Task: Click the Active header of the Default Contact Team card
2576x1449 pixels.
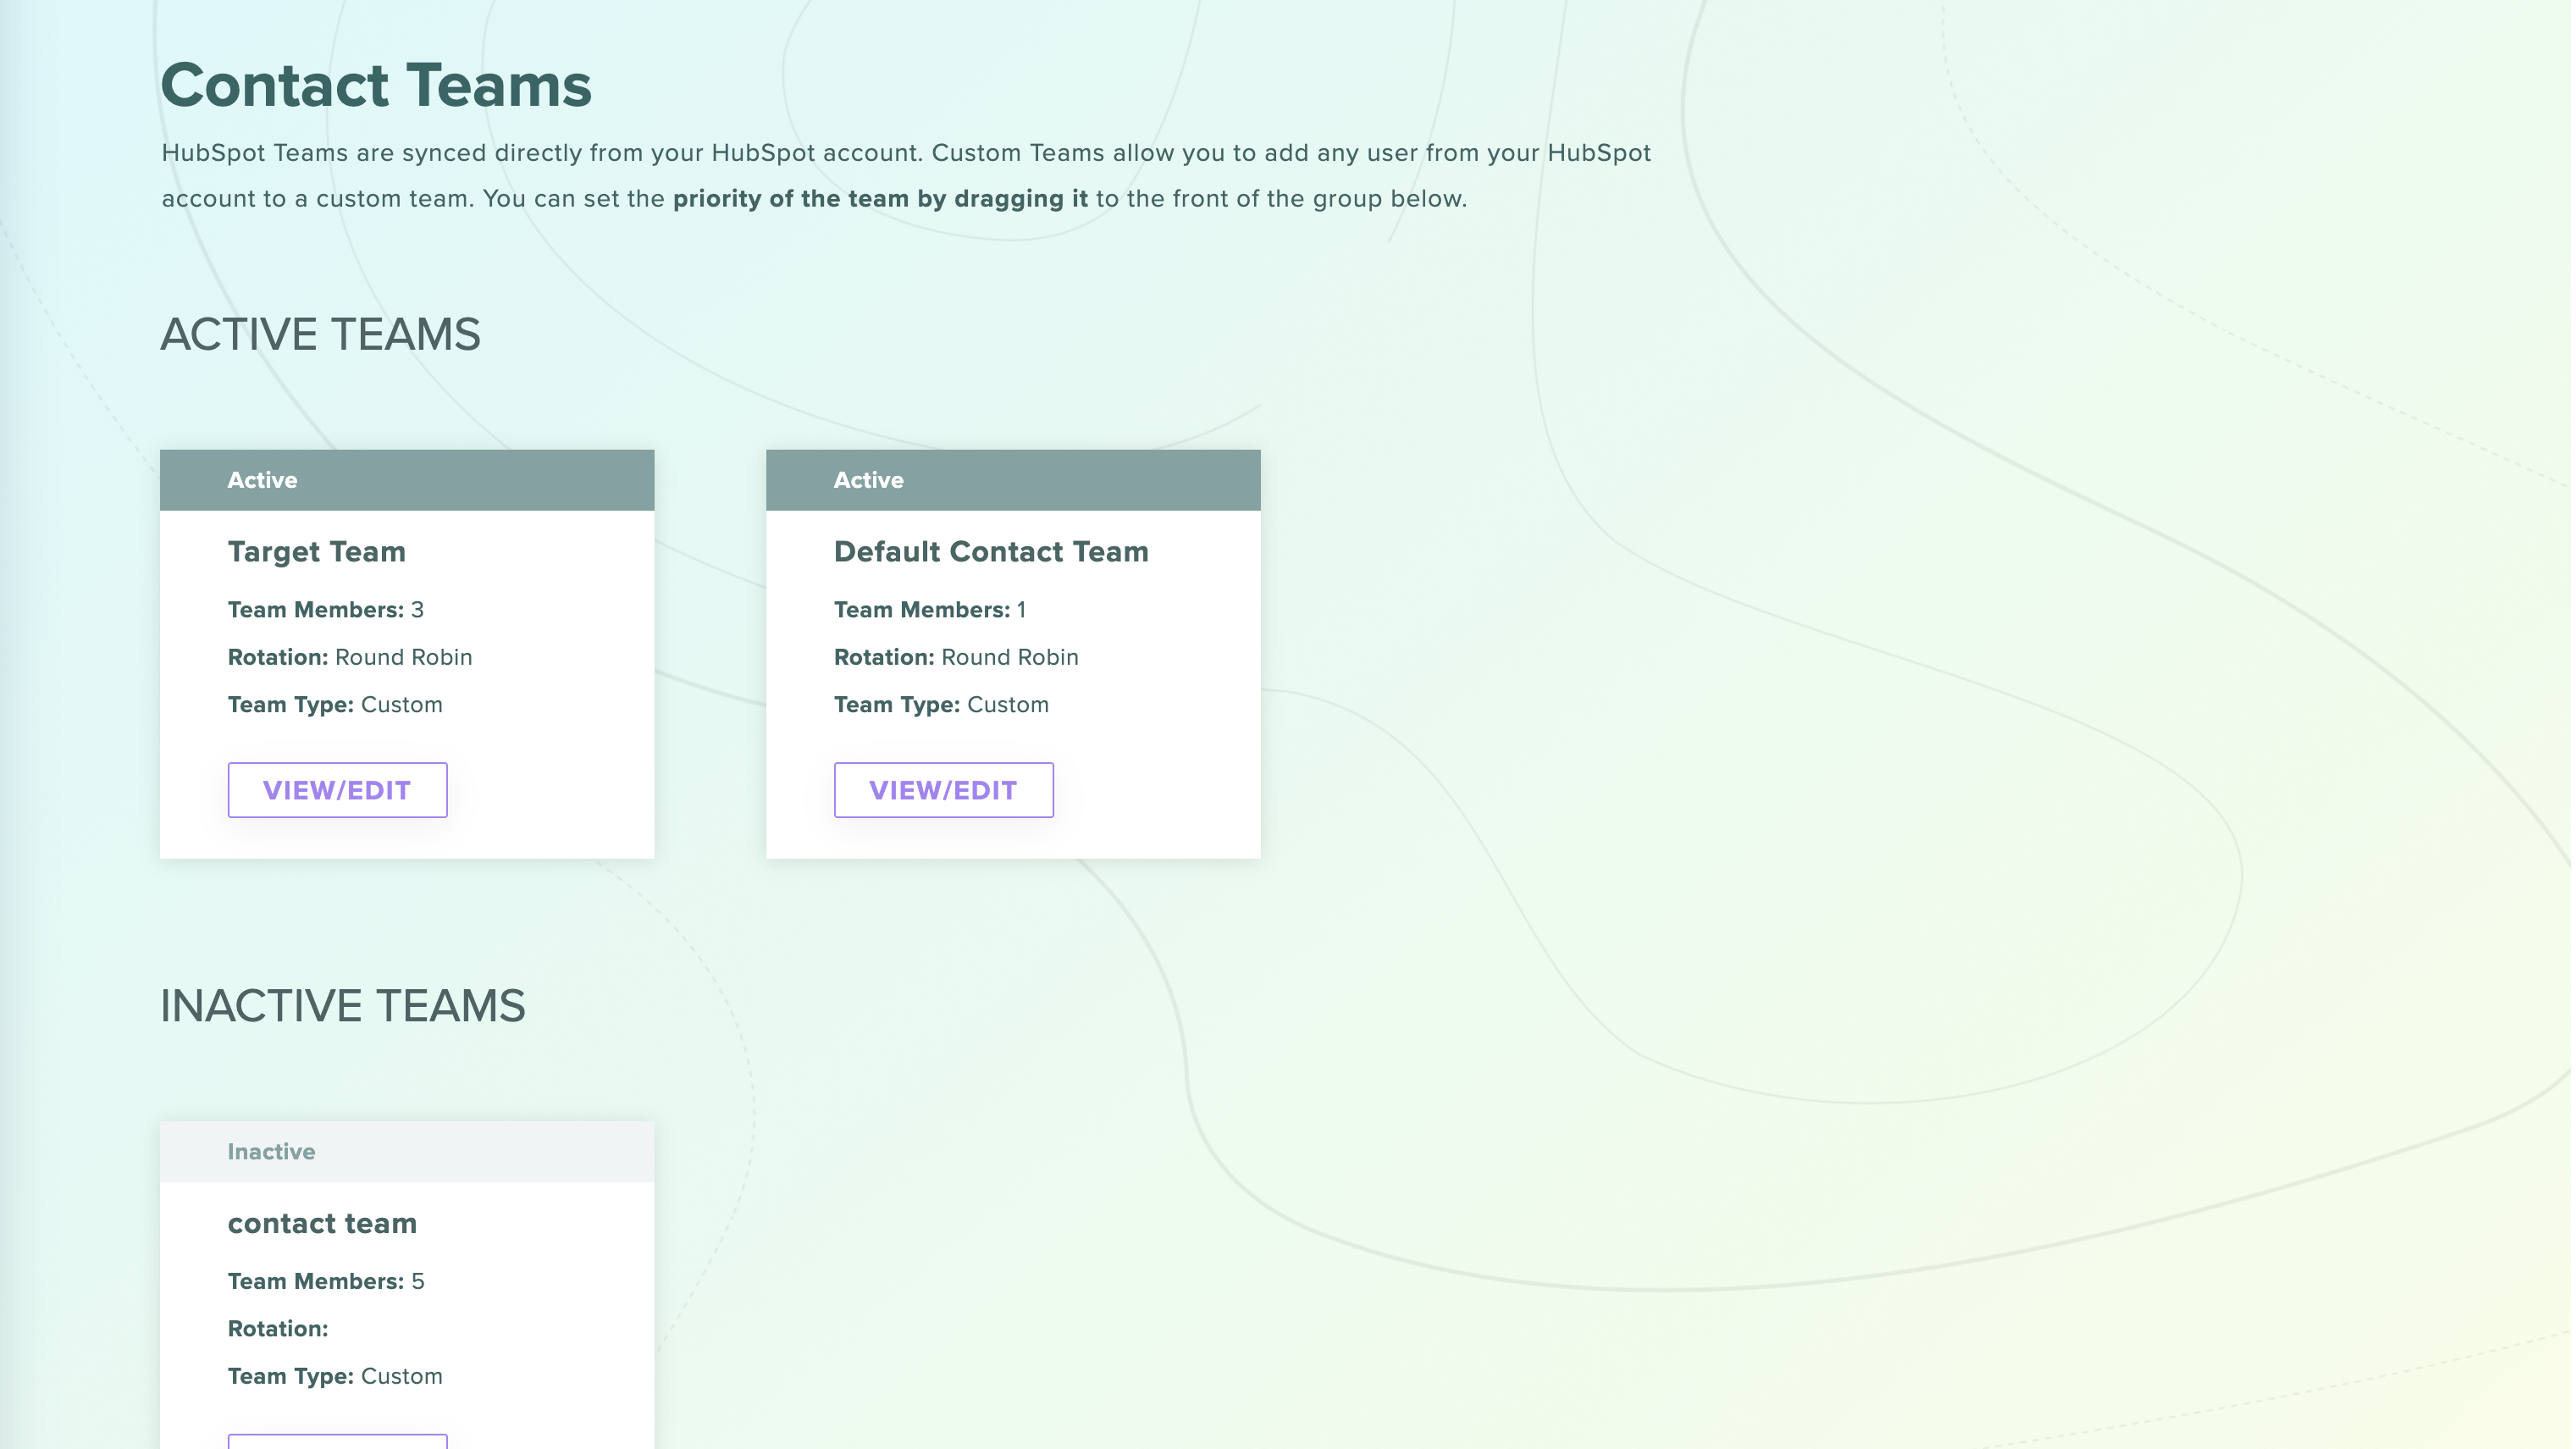Action: point(868,480)
